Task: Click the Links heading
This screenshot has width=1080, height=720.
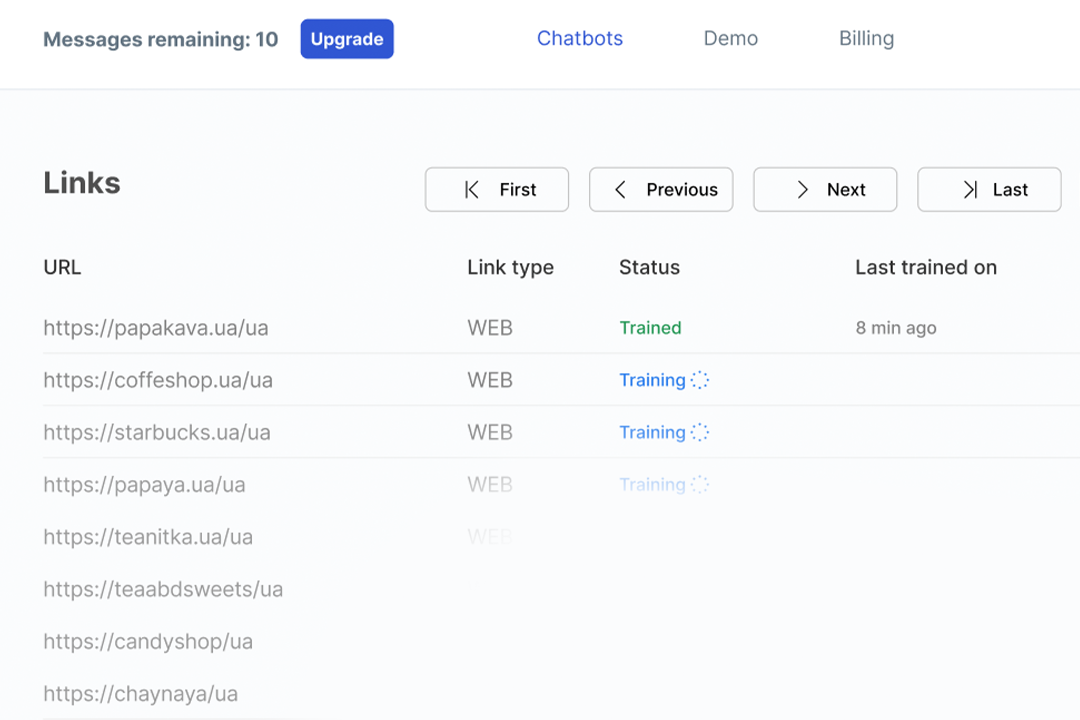Action: pyautogui.click(x=81, y=183)
